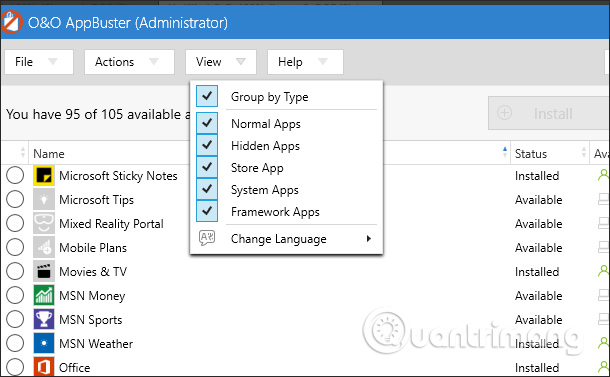Image resolution: width=610 pixels, height=377 pixels.
Task: Choose Normal Apps menu entry
Action: click(x=286, y=123)
